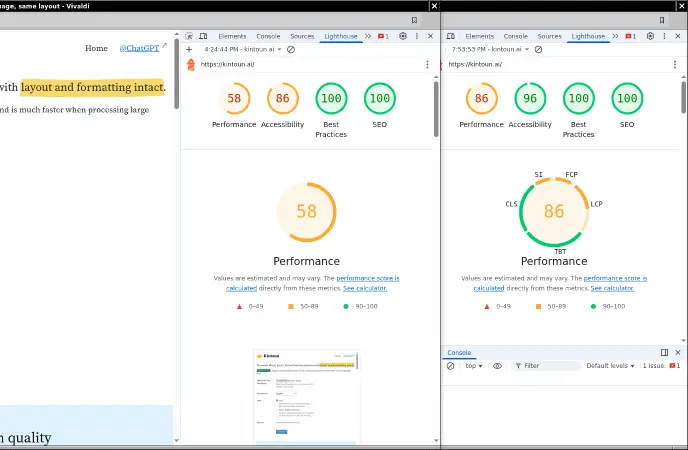Open Sources tab in right DevTools
The height and width of the screenshot is (450, 688).
pos(549,36)
